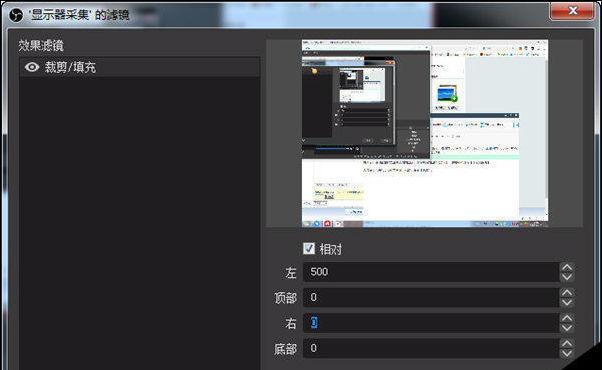Click the 顶部 value input field

(431, 297)
